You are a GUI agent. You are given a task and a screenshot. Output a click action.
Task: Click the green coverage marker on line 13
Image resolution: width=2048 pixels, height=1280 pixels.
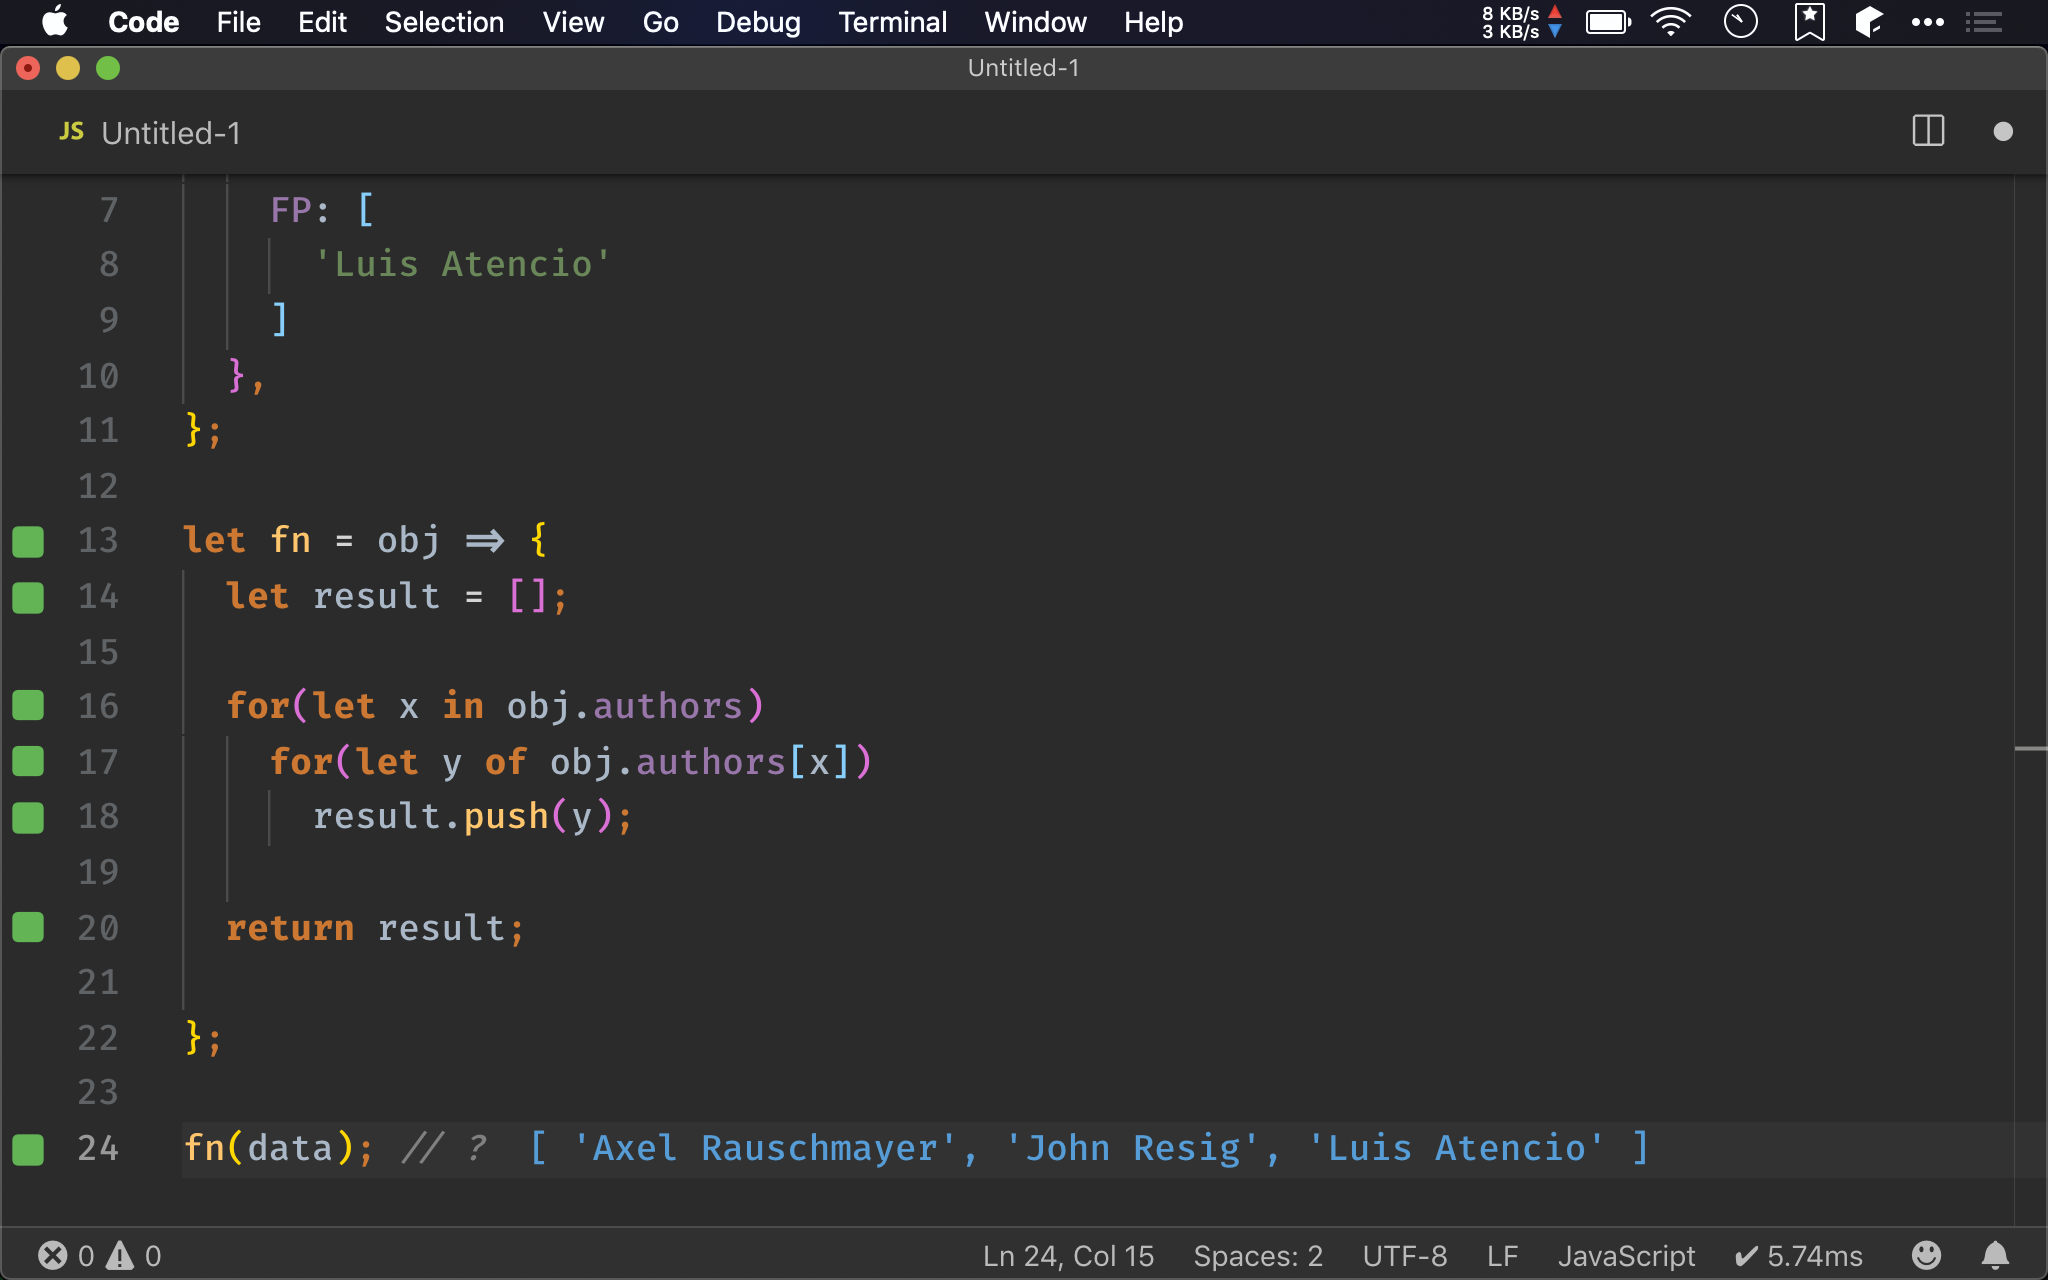click(x=28, y=541)
